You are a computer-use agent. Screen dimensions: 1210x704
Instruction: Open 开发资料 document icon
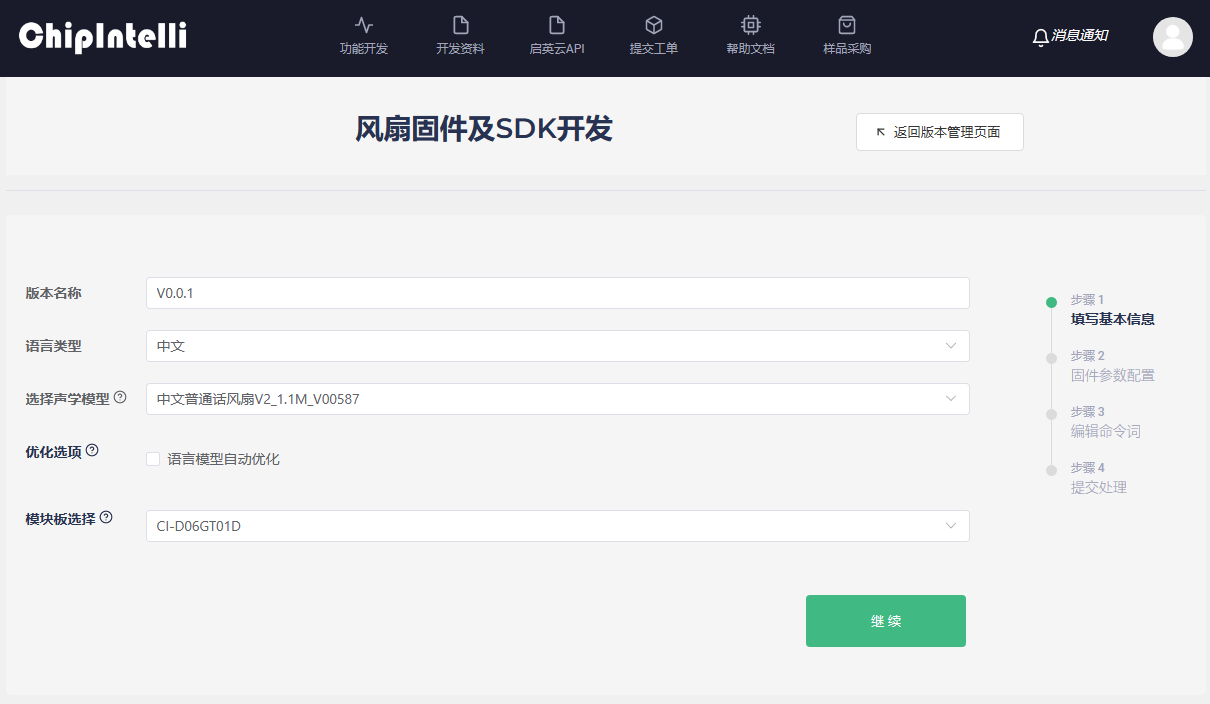(x=460, y=25)
